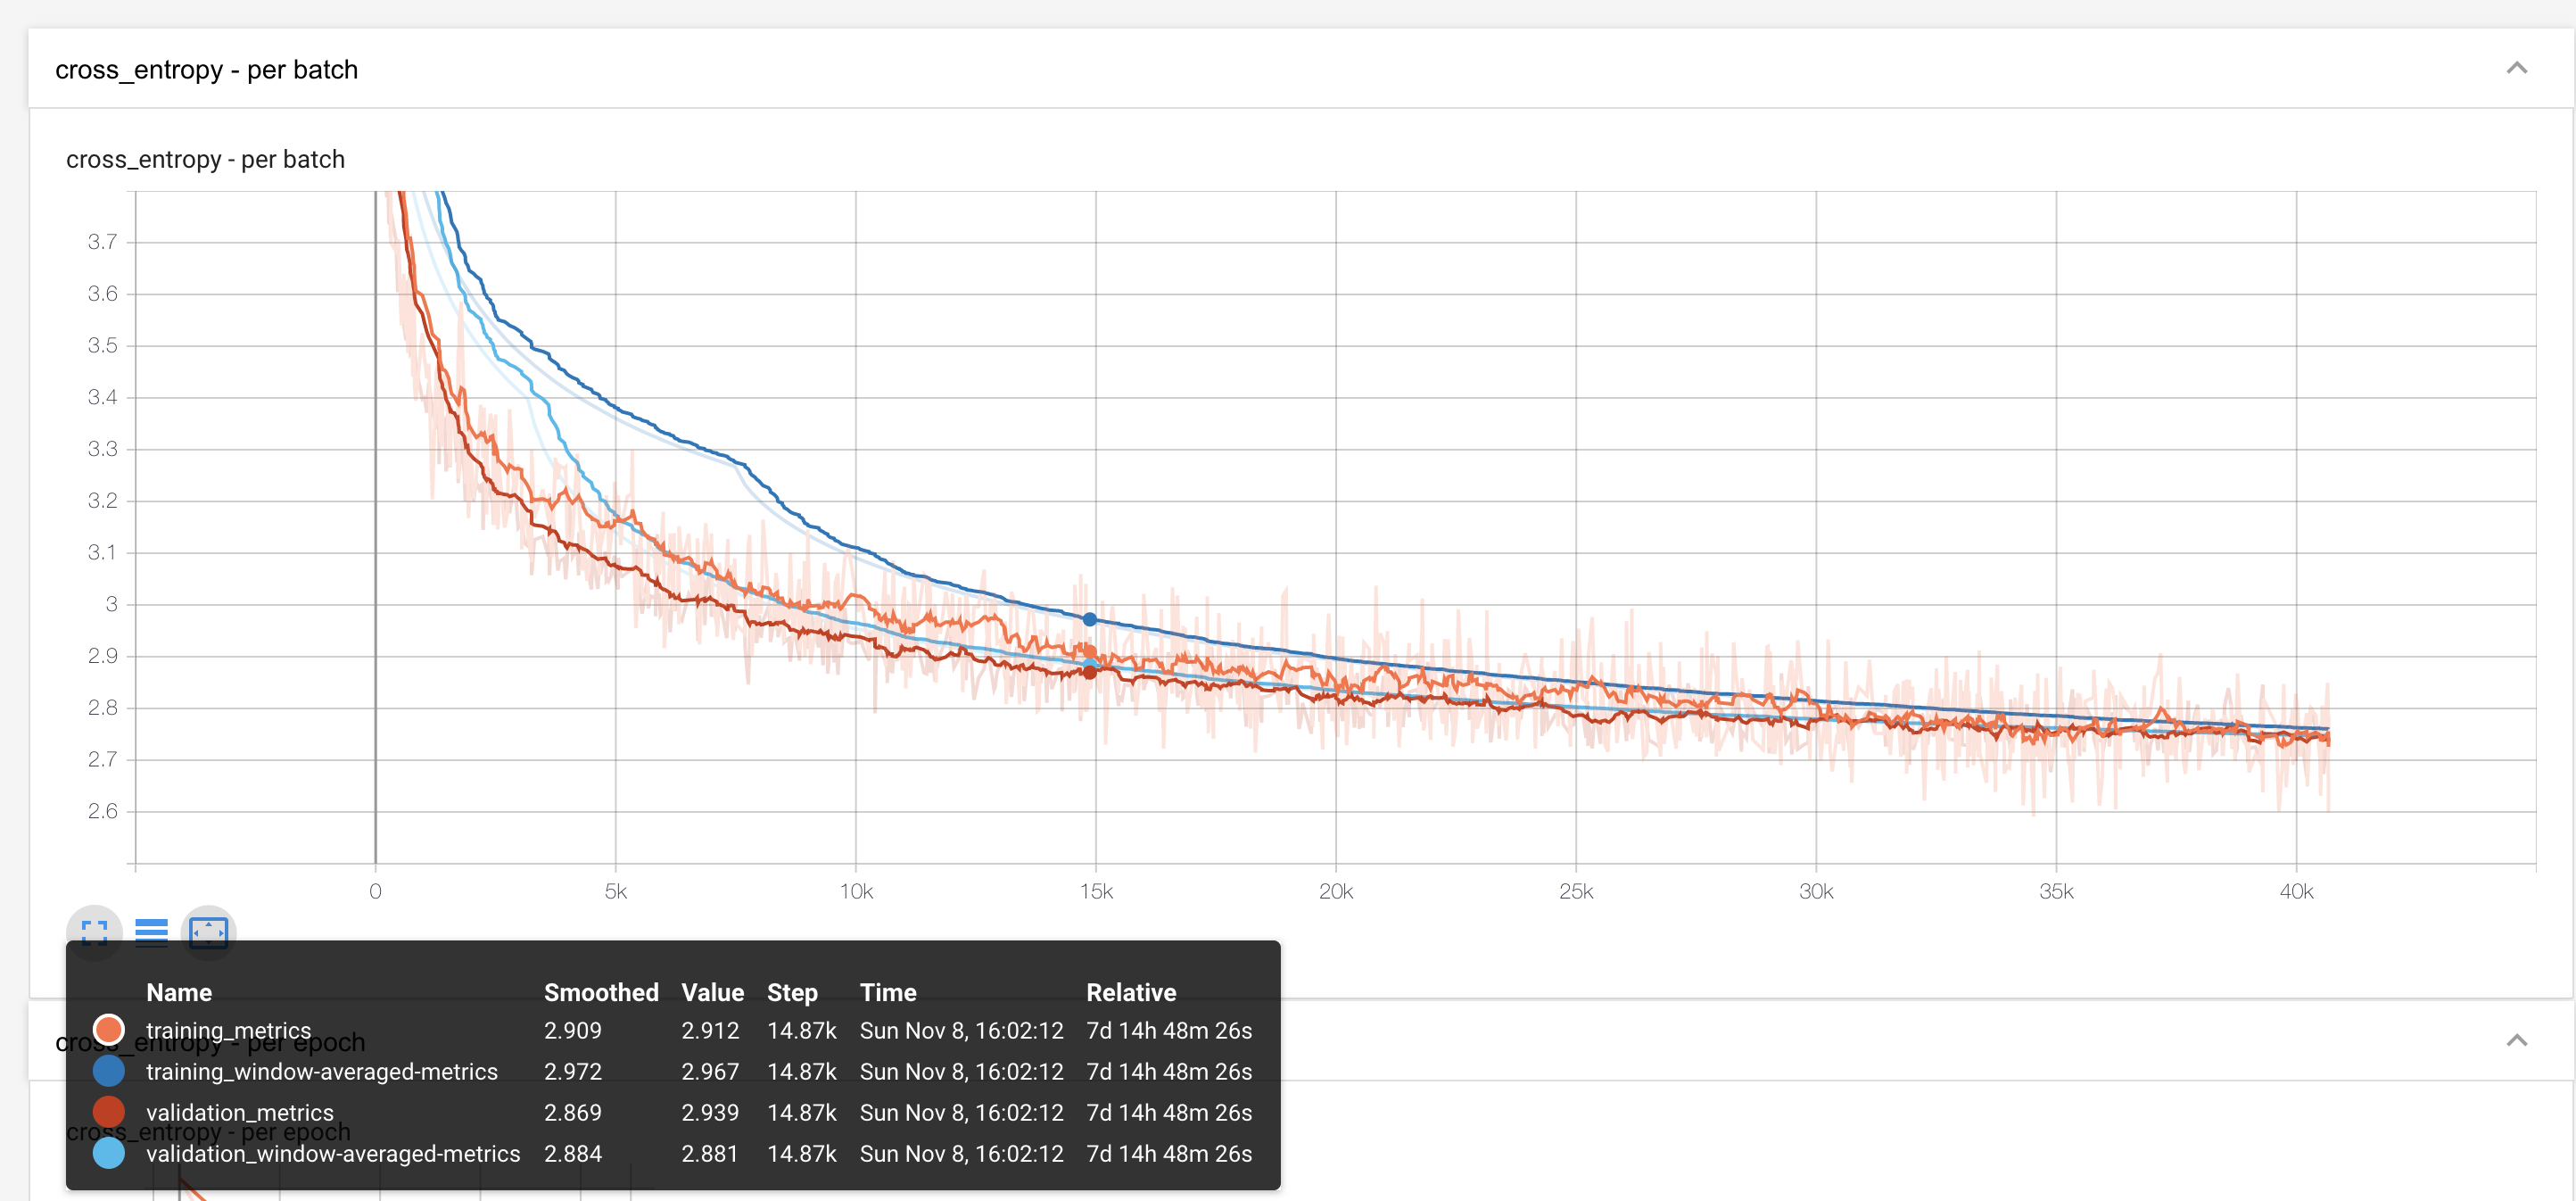Click fit domain to data icon

[208, 932]
